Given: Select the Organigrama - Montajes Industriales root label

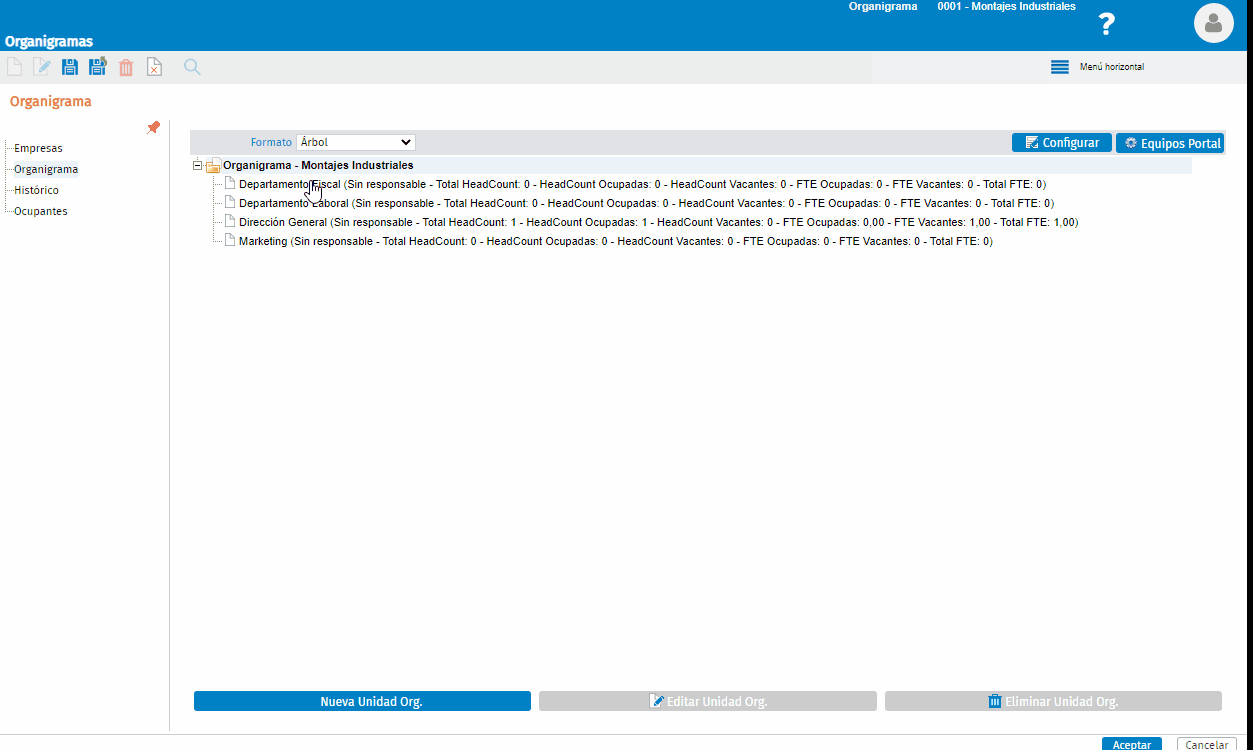Looking at the screenshot, I should (318, 165).
